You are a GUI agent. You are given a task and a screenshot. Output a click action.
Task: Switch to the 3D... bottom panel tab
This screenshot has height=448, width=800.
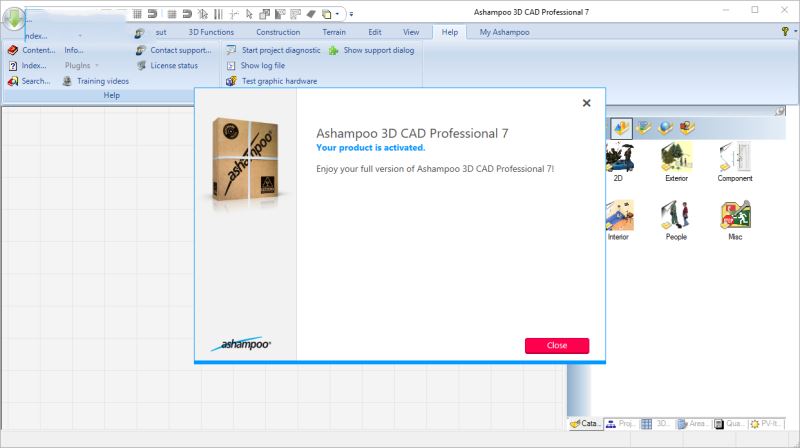(657, 424)
